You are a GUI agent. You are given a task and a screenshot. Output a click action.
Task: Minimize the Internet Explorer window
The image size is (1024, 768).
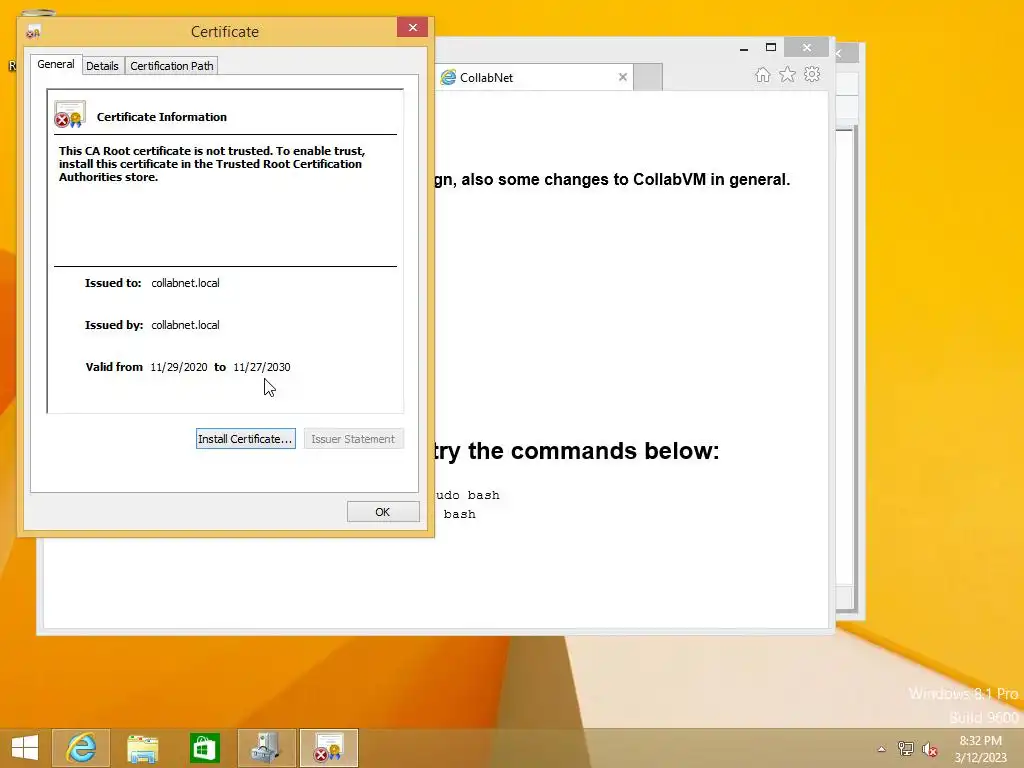tap(744, 48)
